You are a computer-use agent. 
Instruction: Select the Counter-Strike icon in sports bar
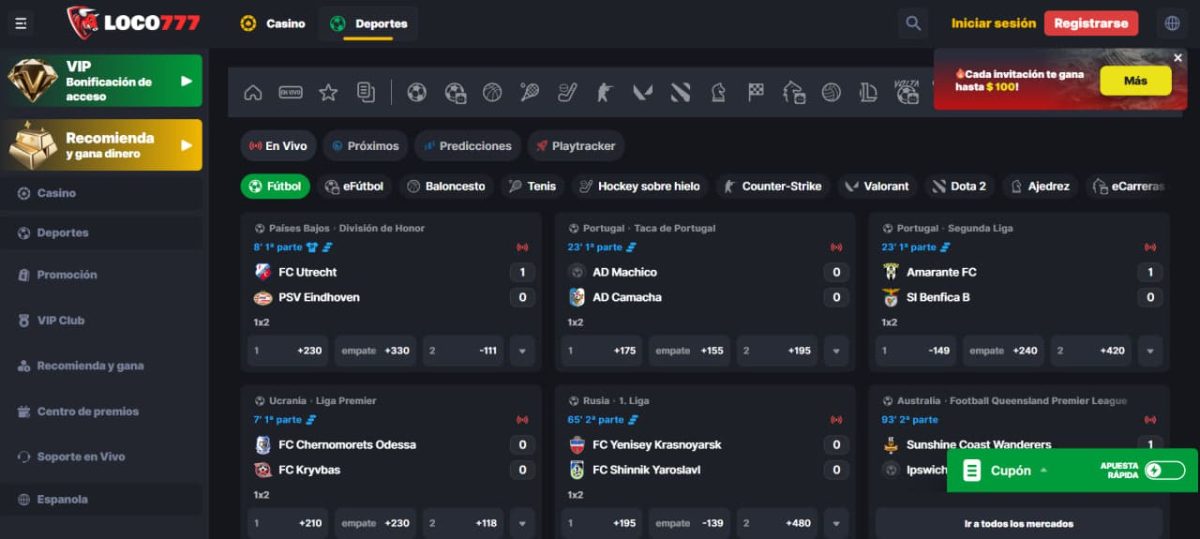[x=605, y=93]
